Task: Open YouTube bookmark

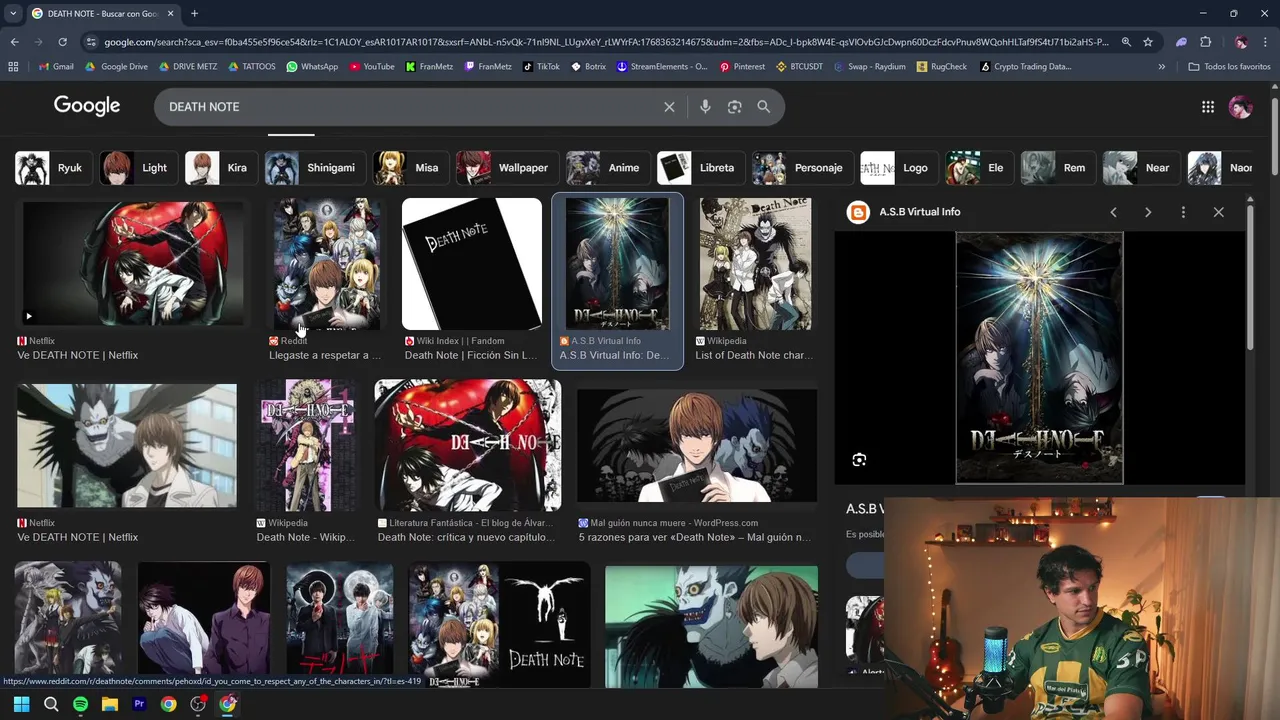Action: coord(372,67)
